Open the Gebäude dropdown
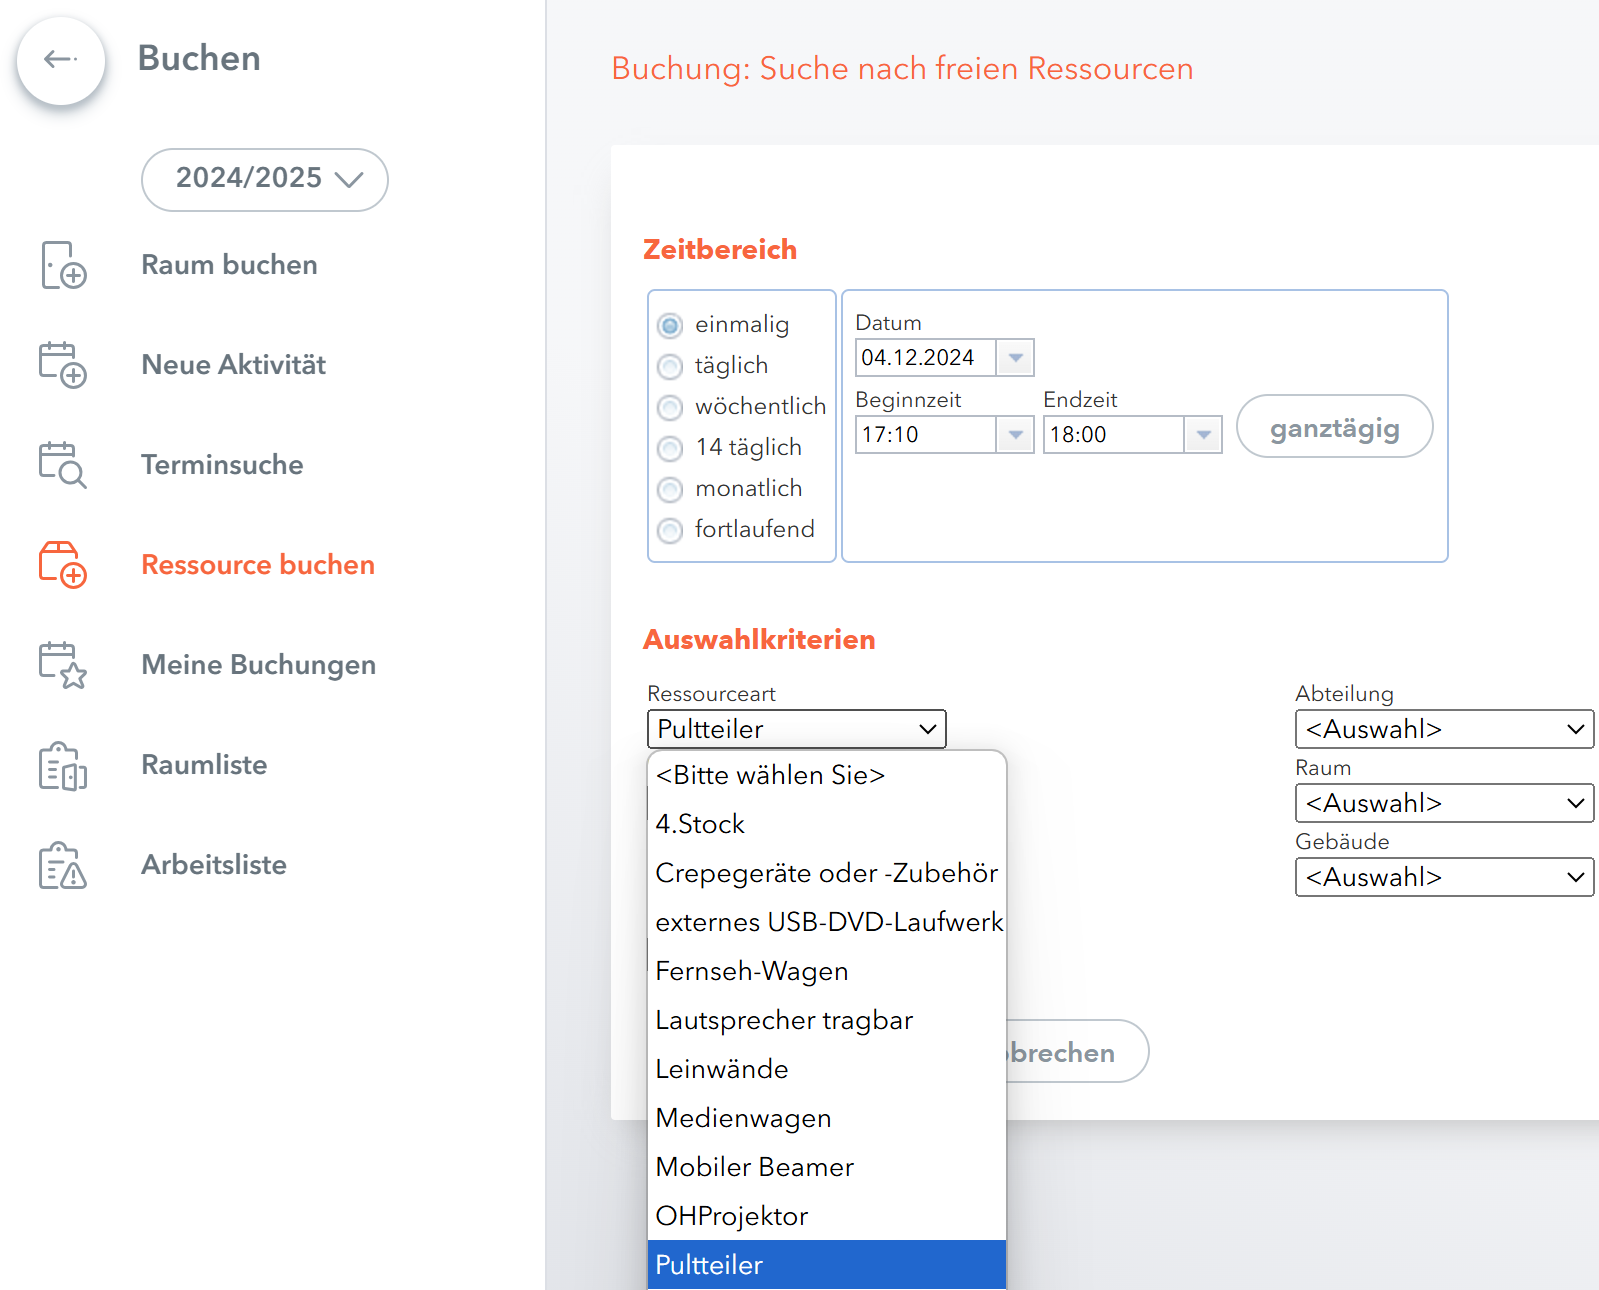The height and width of the screenshot is (1290, 1599). coord(1444,877)
